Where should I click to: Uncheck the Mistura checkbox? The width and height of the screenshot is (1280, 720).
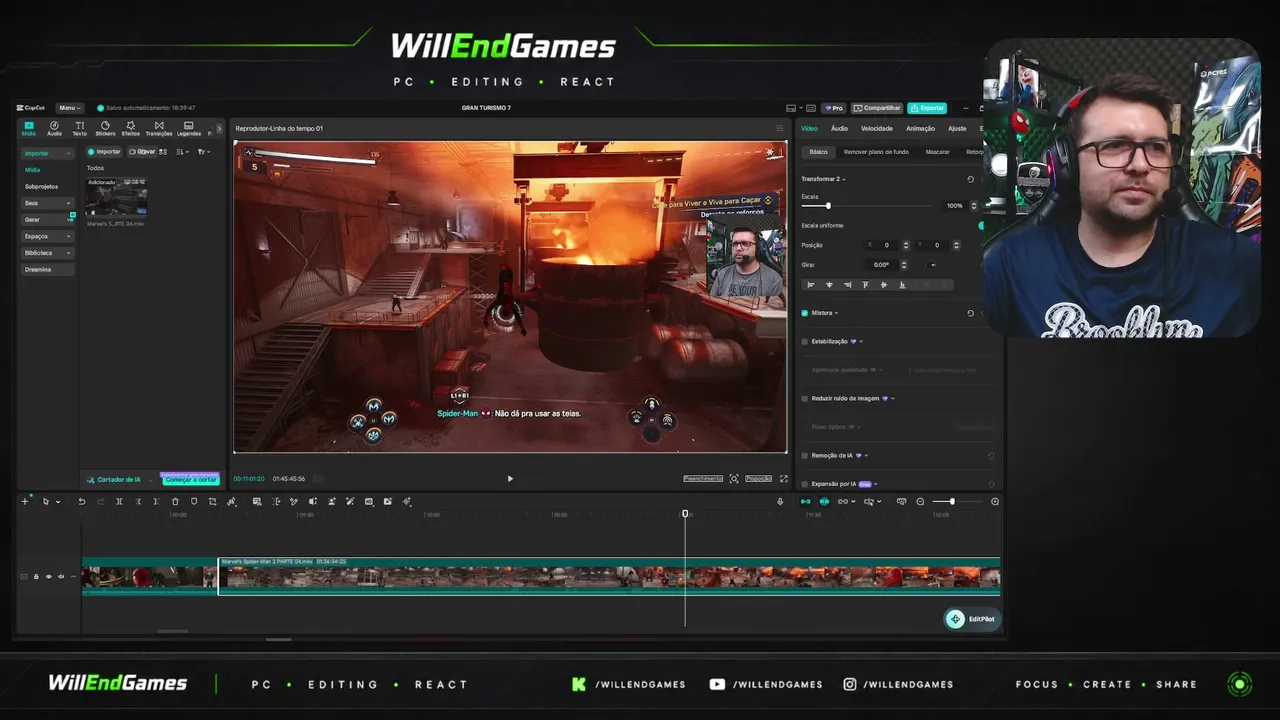805,313
